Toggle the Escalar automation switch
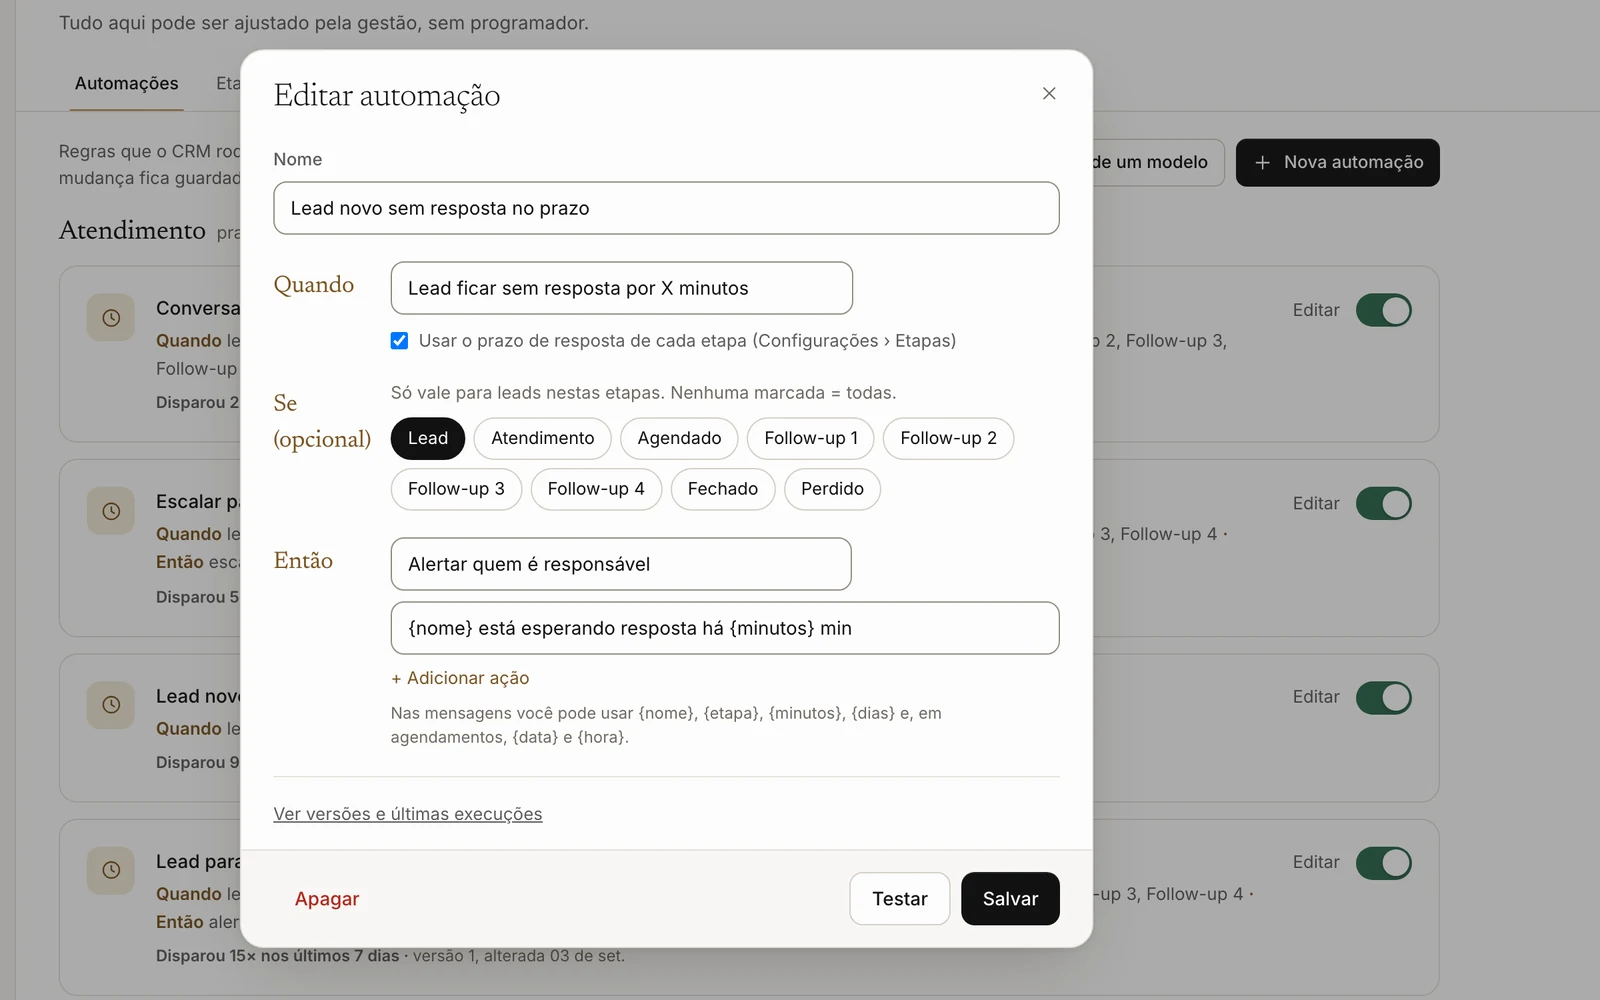This screenshot has width=1600, height=1000. pos(1384,504)
